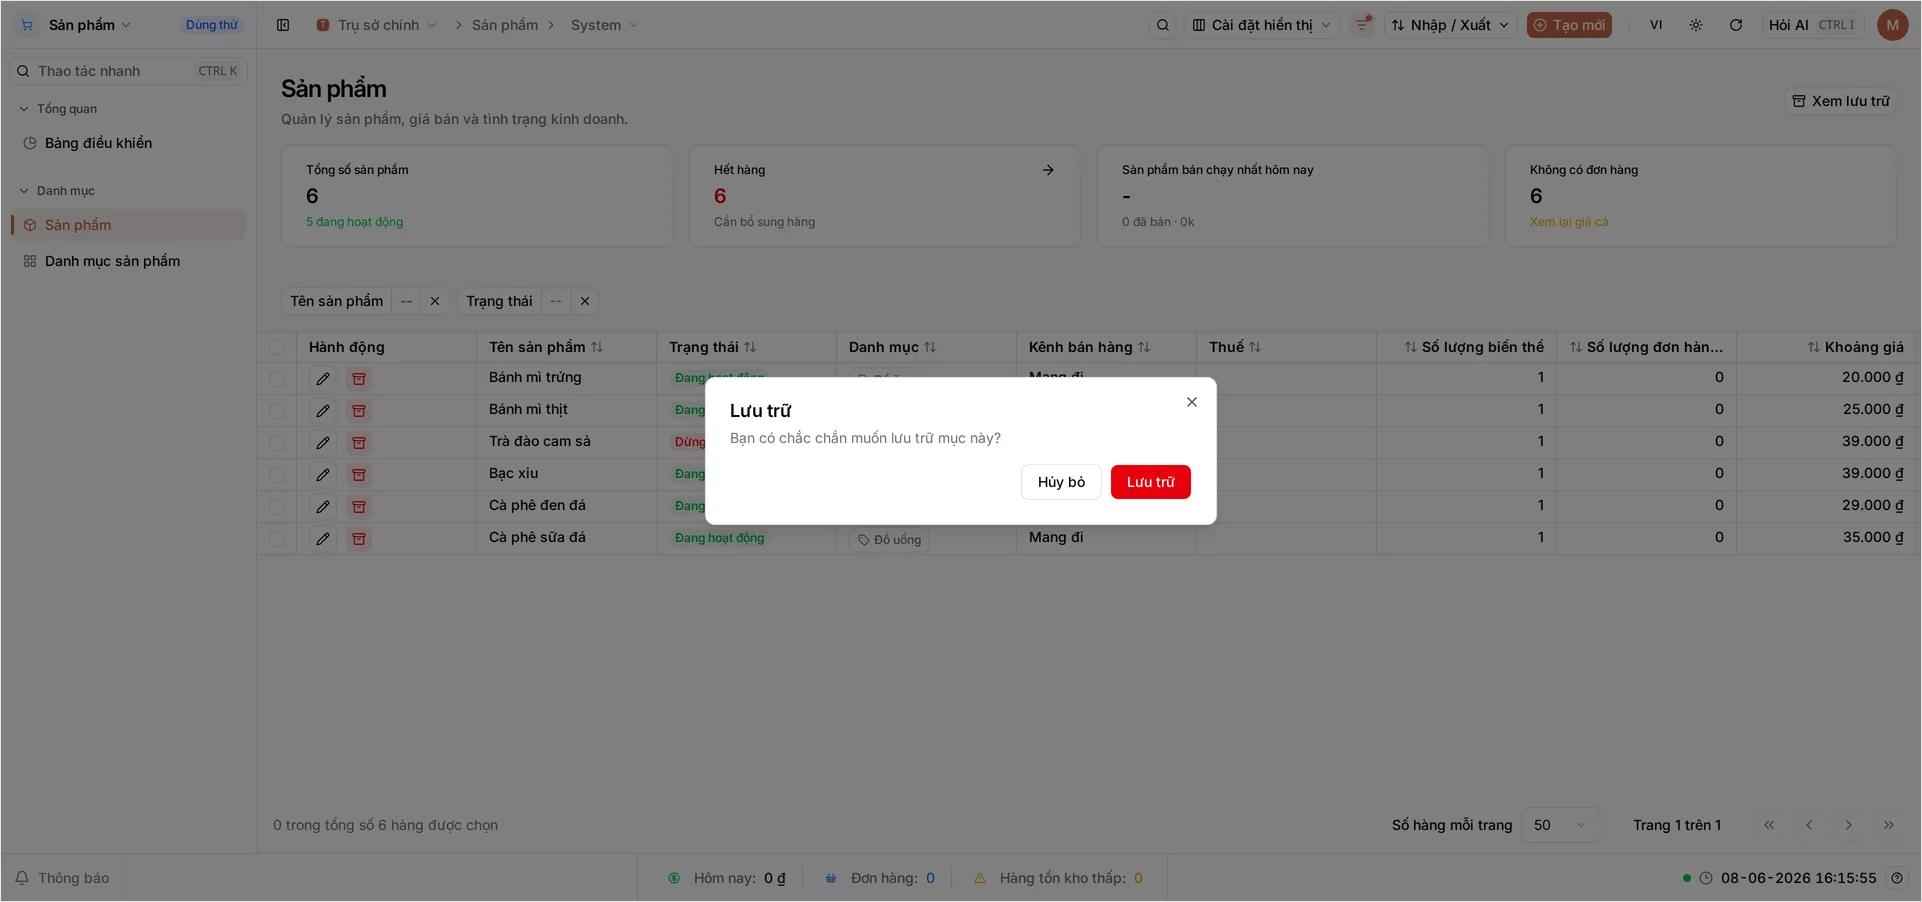The width and height of the screenshot is (1922, 902).
Task: Cancel the dialog with Hủy bỏ
Action: (x=1061, y=482)
